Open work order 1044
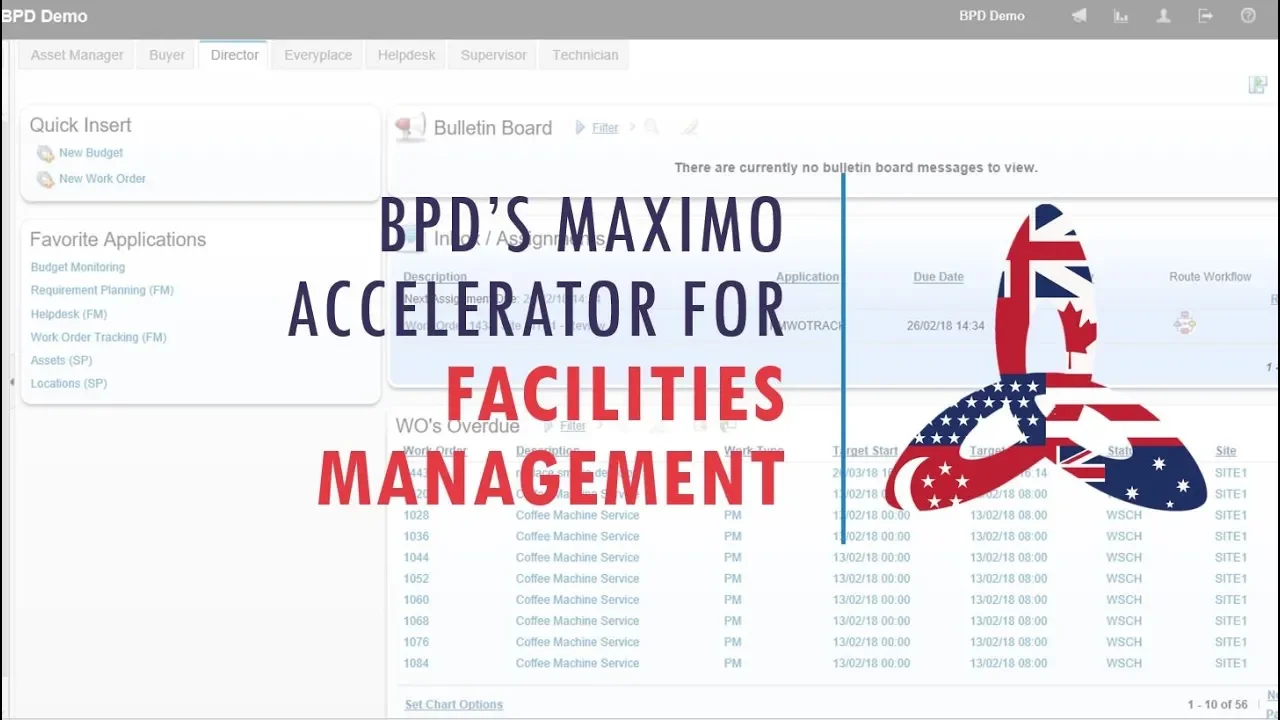The image size is (1280, 720). click(x=416, y=557)
